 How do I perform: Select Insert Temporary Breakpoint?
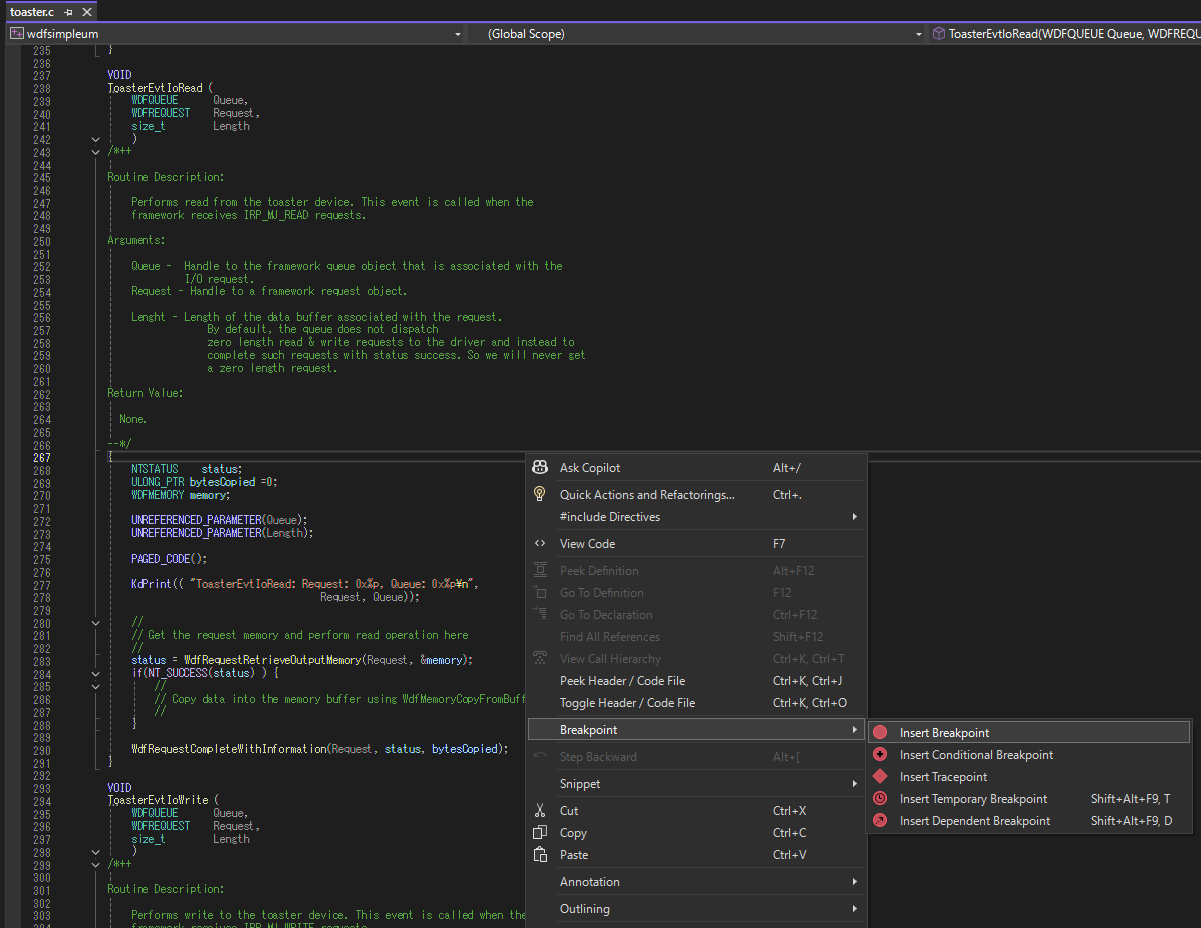973,799
